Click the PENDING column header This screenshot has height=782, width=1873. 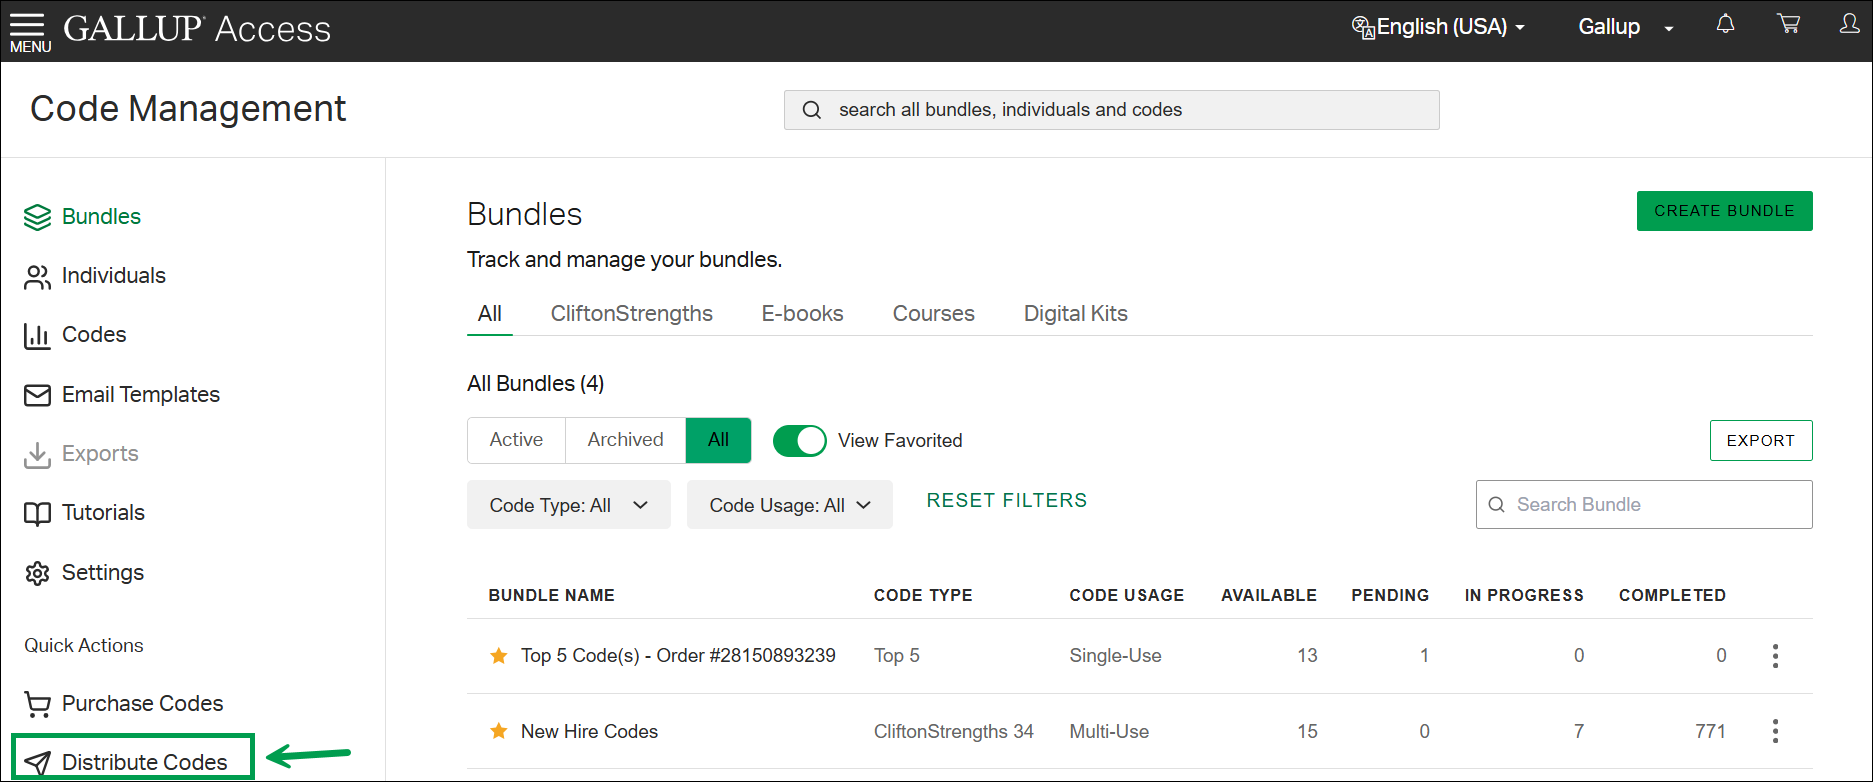(x=1390, y=596)
